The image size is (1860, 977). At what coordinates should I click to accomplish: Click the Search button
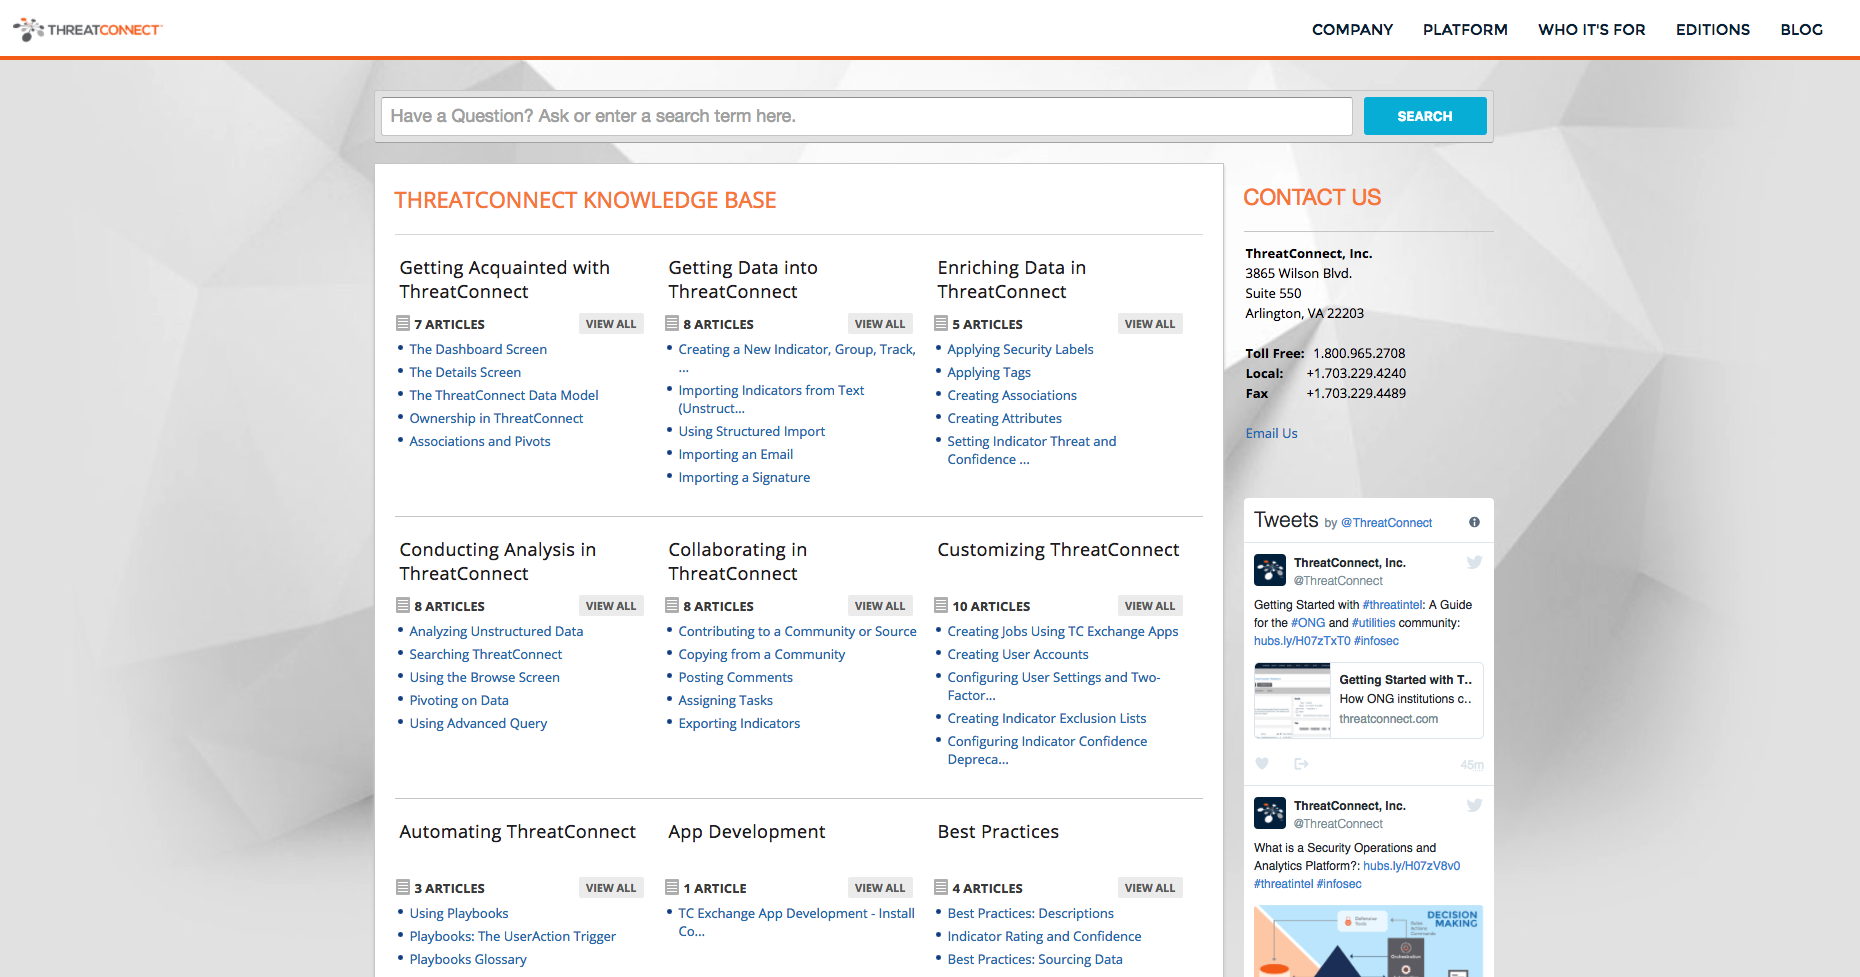(1425, 116)
